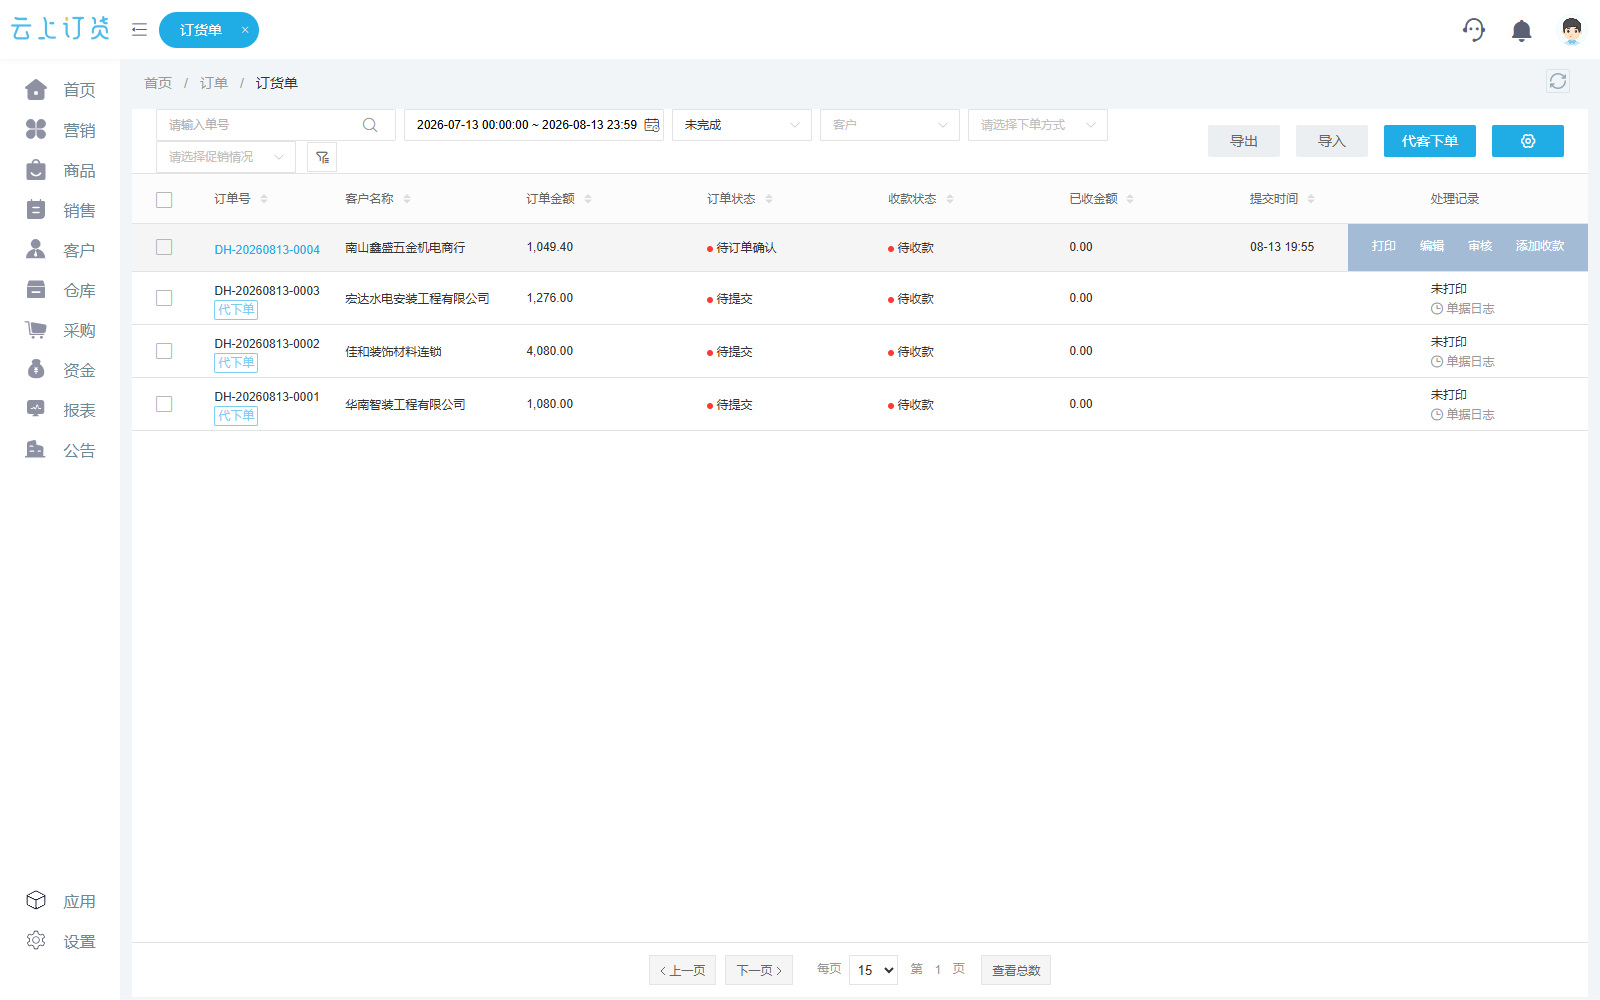Open 资金 sidebar module
Screen dimensions: 1600x1000
(x=61, y=370)
